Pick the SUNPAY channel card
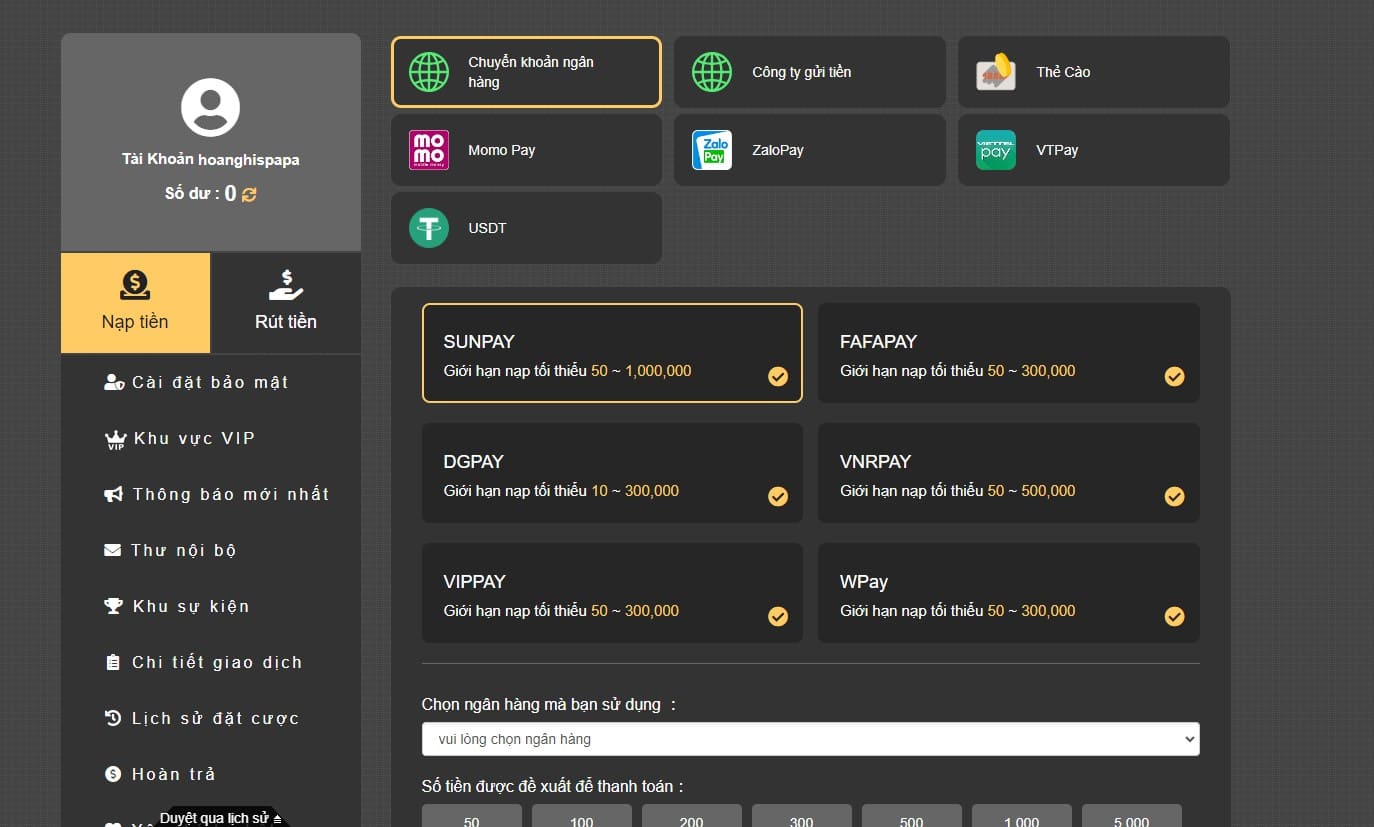1374x827 pixels. (612, 353)
